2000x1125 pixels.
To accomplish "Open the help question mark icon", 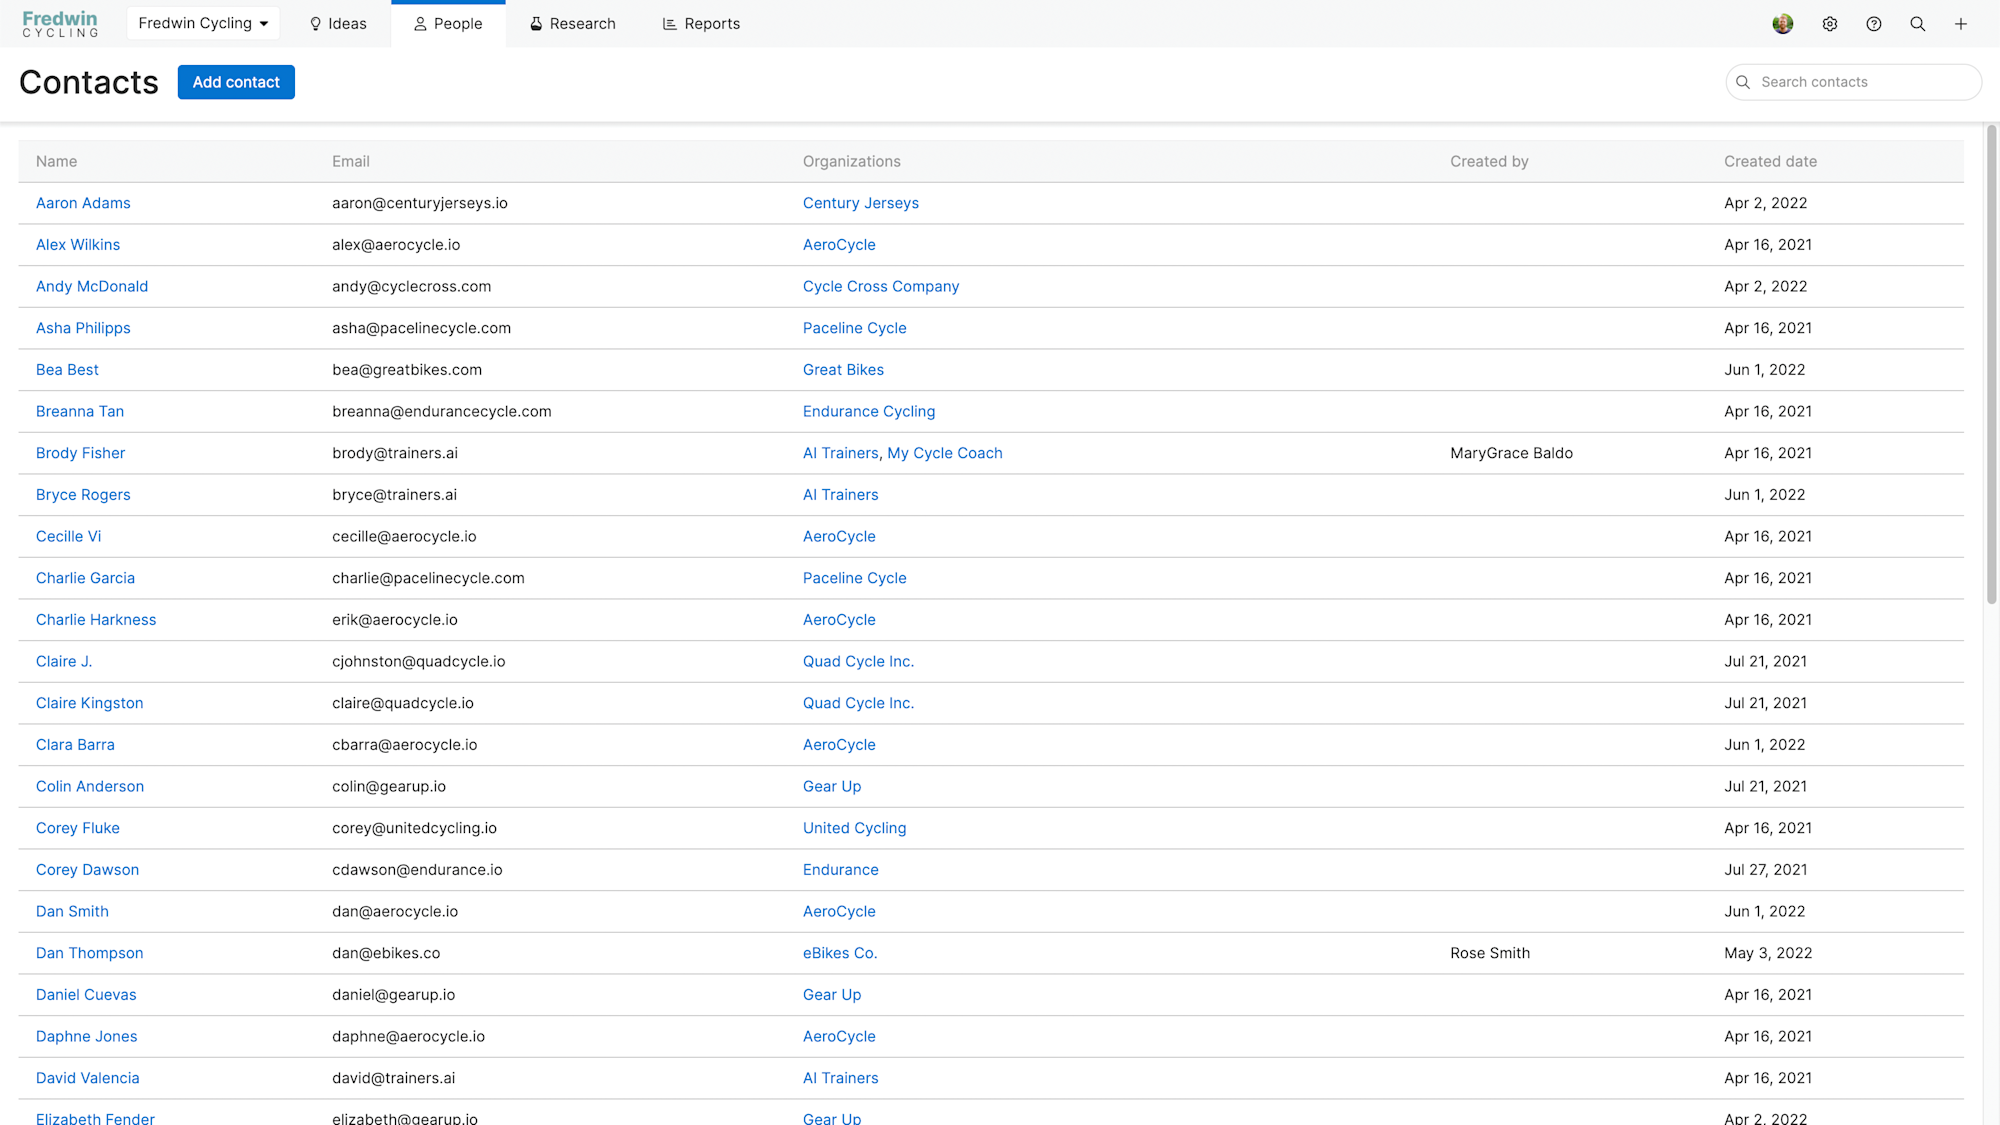I will pos(1873,24).
